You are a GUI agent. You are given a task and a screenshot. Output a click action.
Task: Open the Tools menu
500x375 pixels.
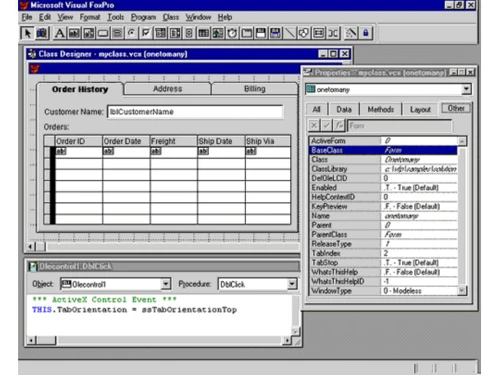click(115, 17)
